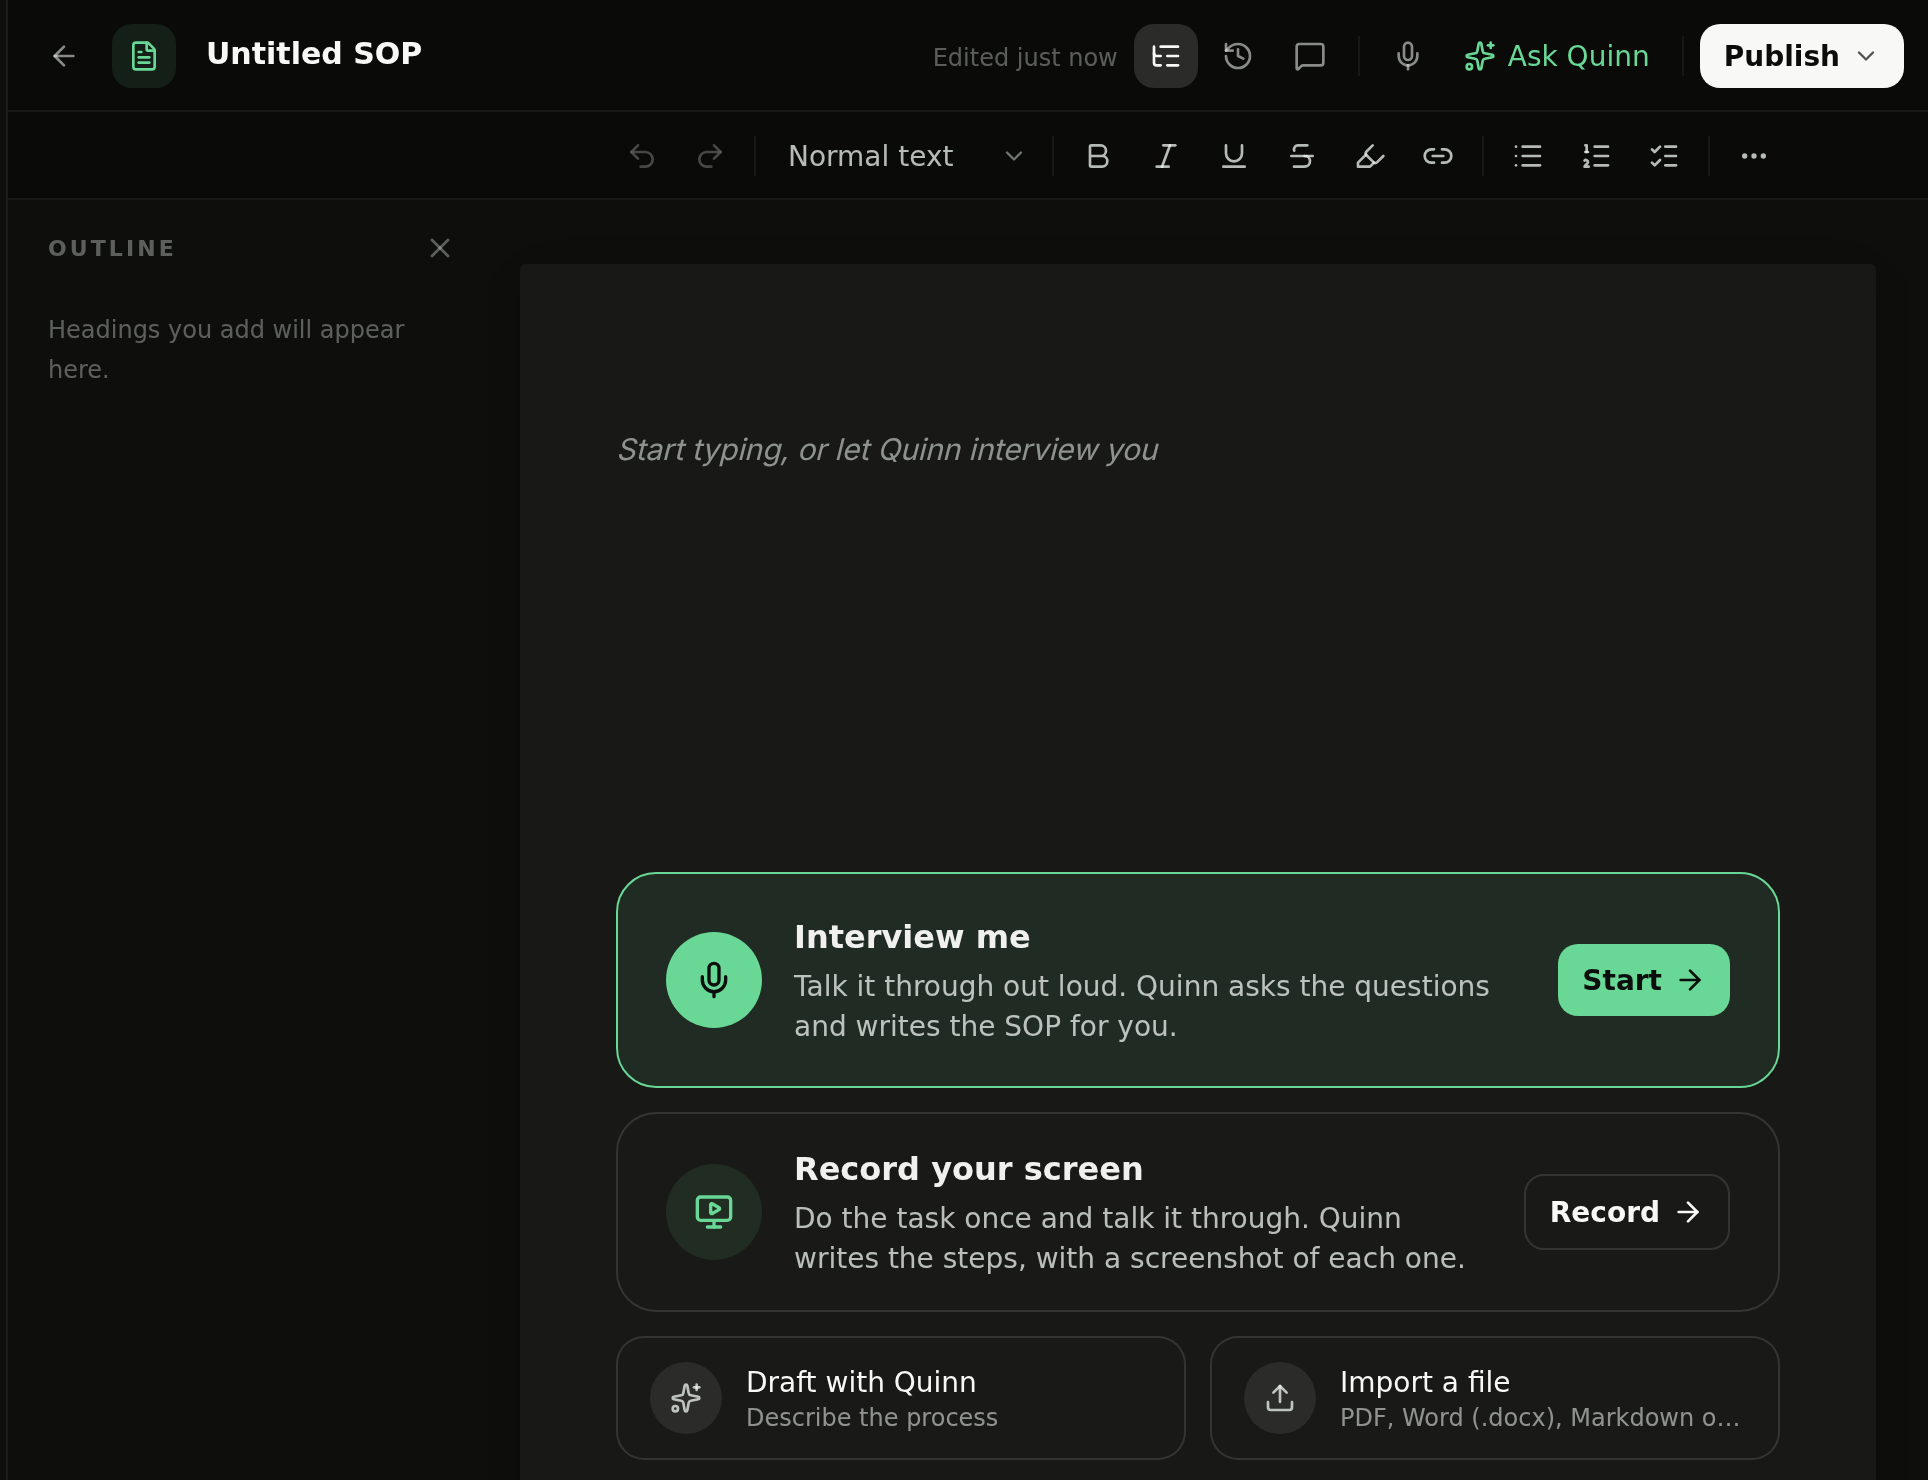Click the Describe the process subtitle
Image resolution: width=1928 pixels, height=1480 pixels.
click(x=872, y=1418)
